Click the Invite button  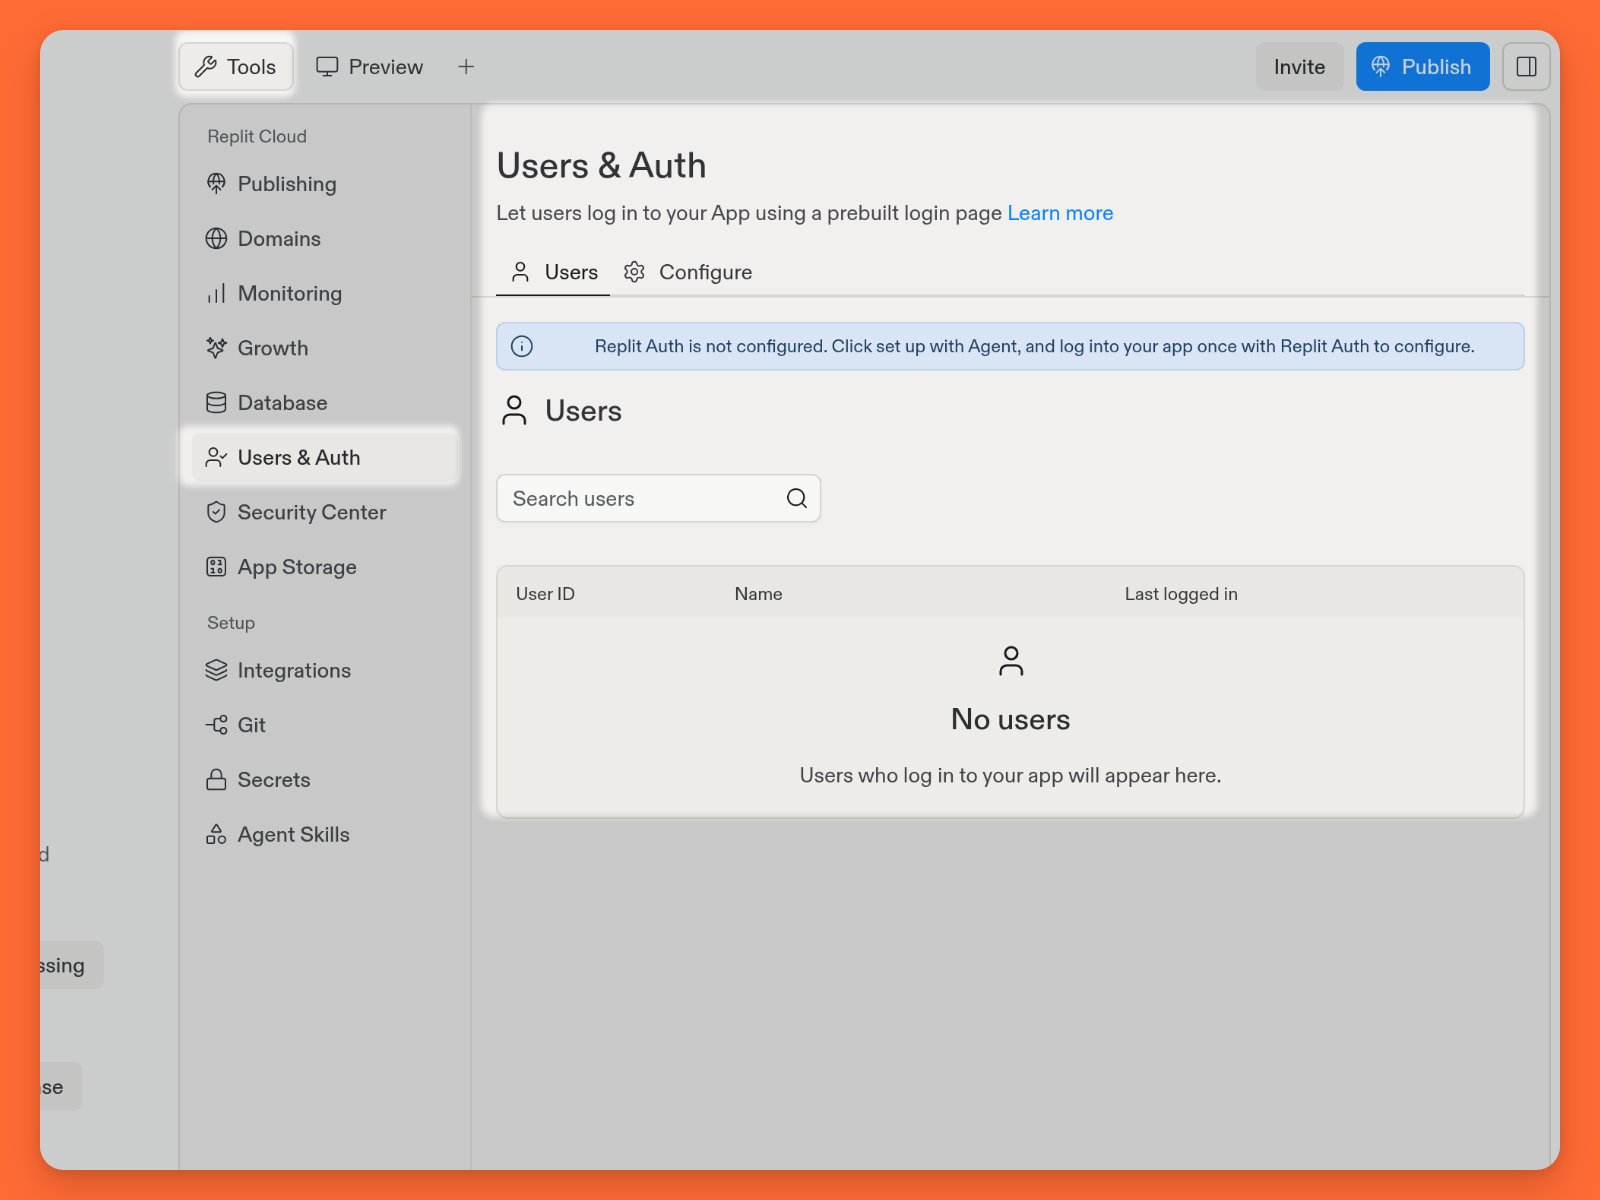[1299, 67]
